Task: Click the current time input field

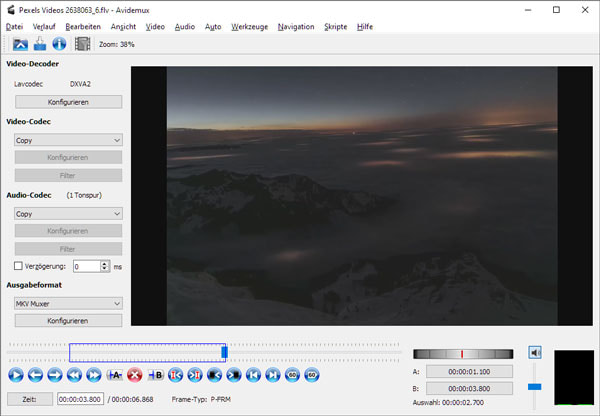Action: pyautogui.click(x=79, y=399)
